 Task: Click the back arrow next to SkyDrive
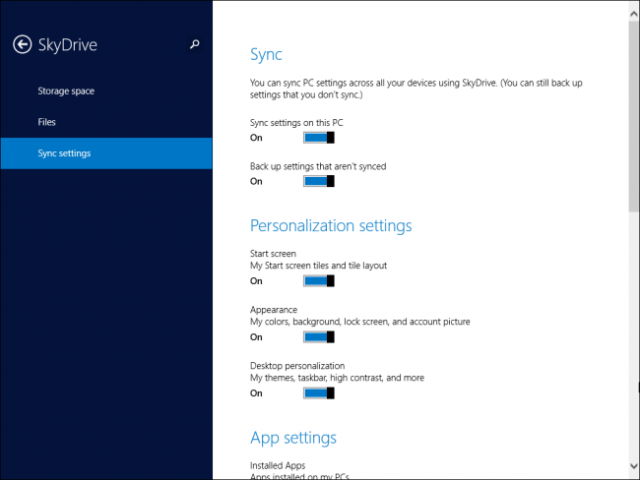[22, 45]
